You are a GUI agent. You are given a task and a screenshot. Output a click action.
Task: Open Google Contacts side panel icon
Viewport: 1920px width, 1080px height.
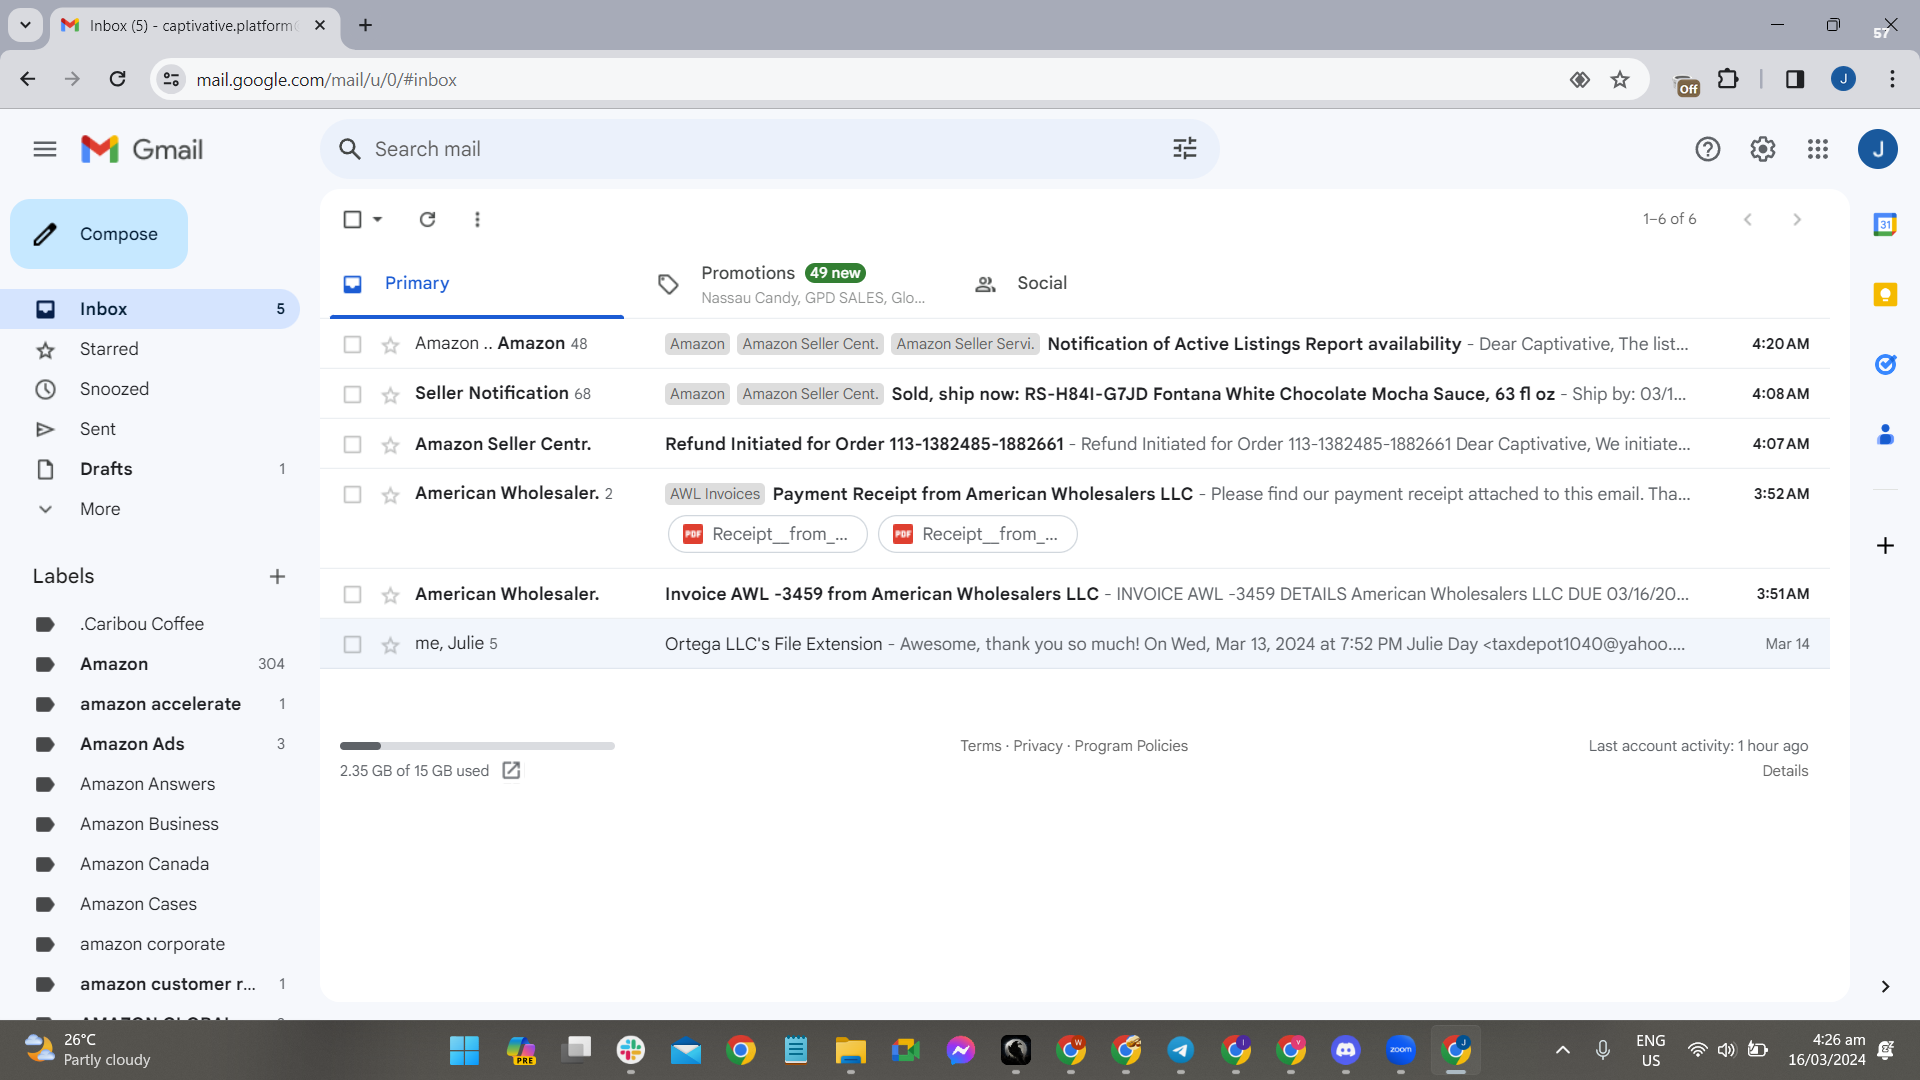(x=1885, y=434)
